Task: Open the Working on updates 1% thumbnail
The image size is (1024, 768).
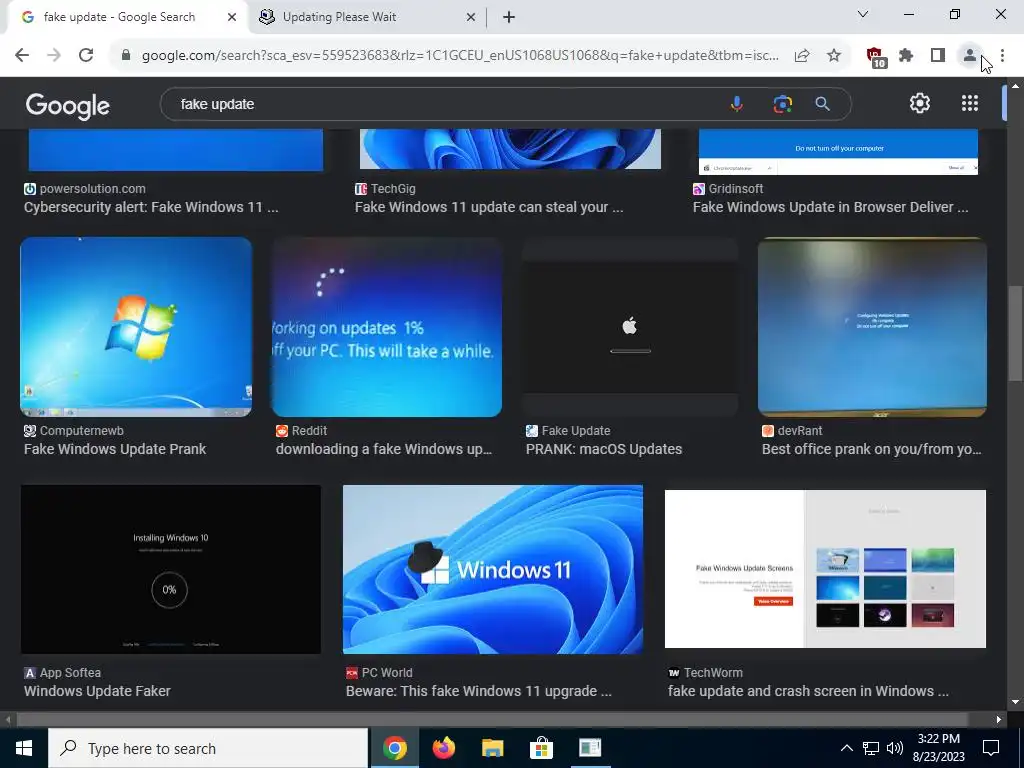Action: 387,327
